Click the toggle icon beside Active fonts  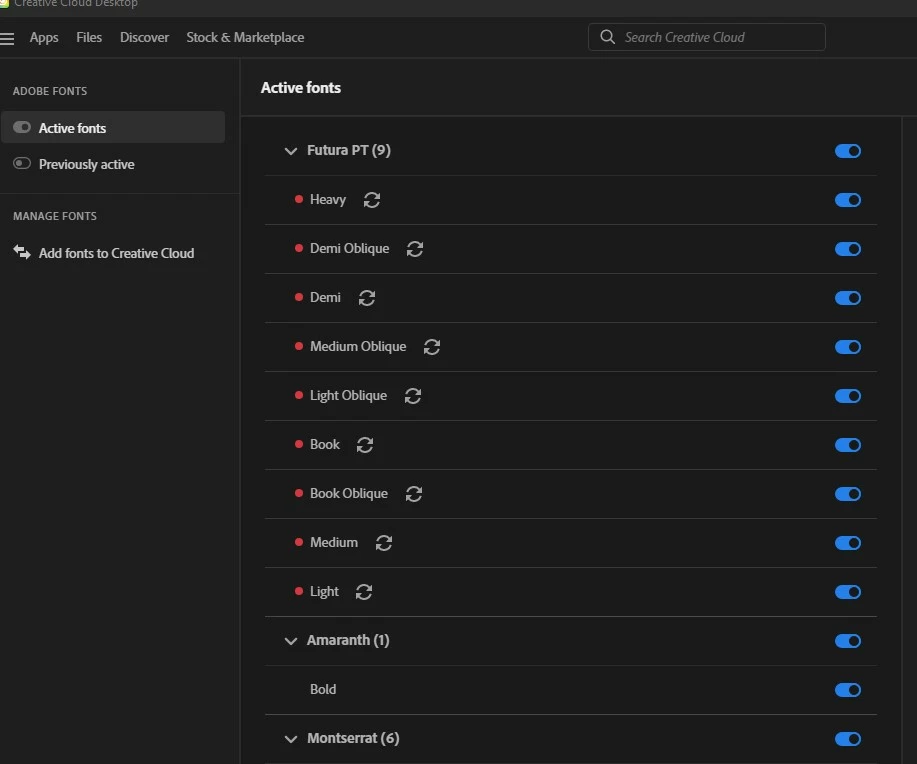click(22, 127)
